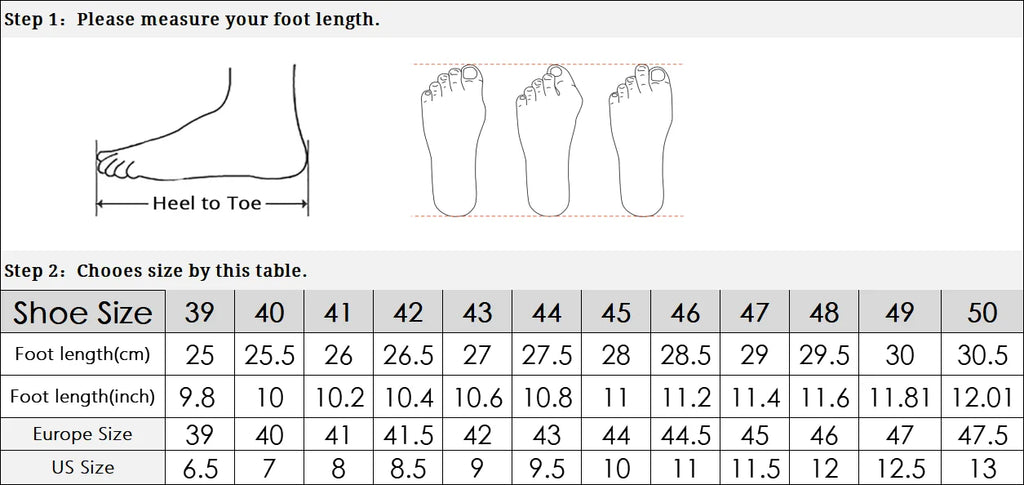Click the 13 US size cell
This screenshot has width=1024, height=485.
pos(982,468)
